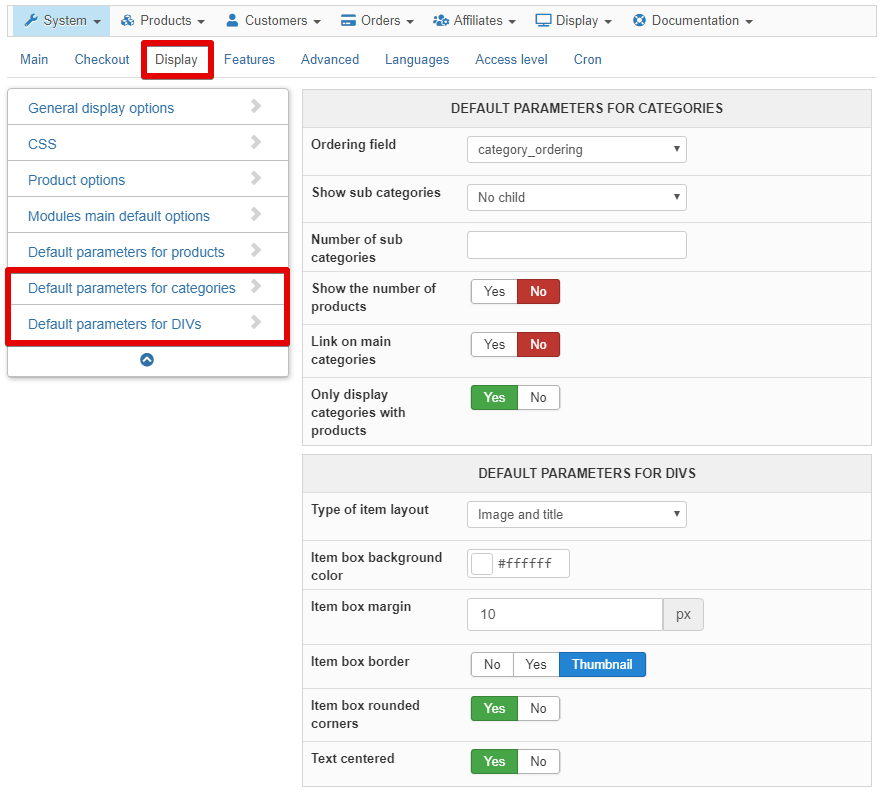Image resolution: width=884 pixels, height=792 pixels.
Task: Choose Yes for Item box border
Action: click(536, 665)
